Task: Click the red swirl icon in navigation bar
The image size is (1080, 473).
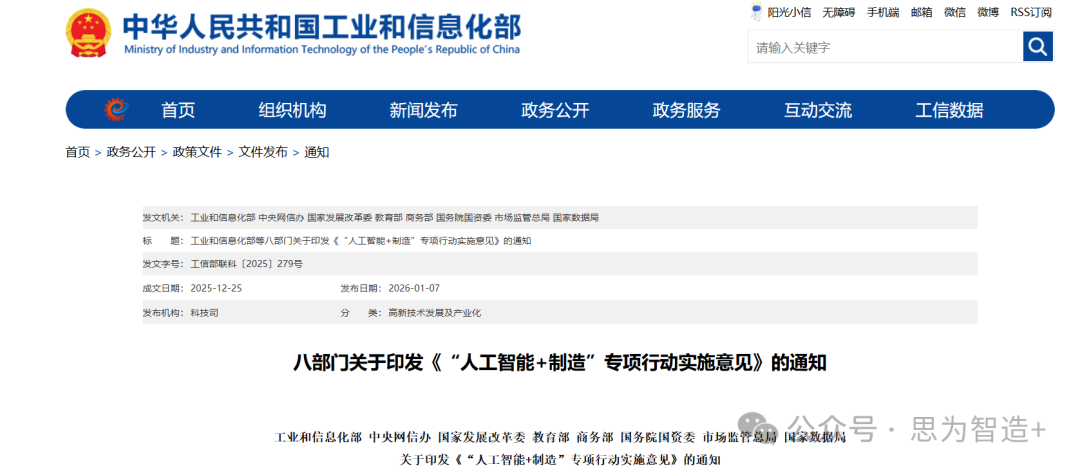Action: click(116, 110)
